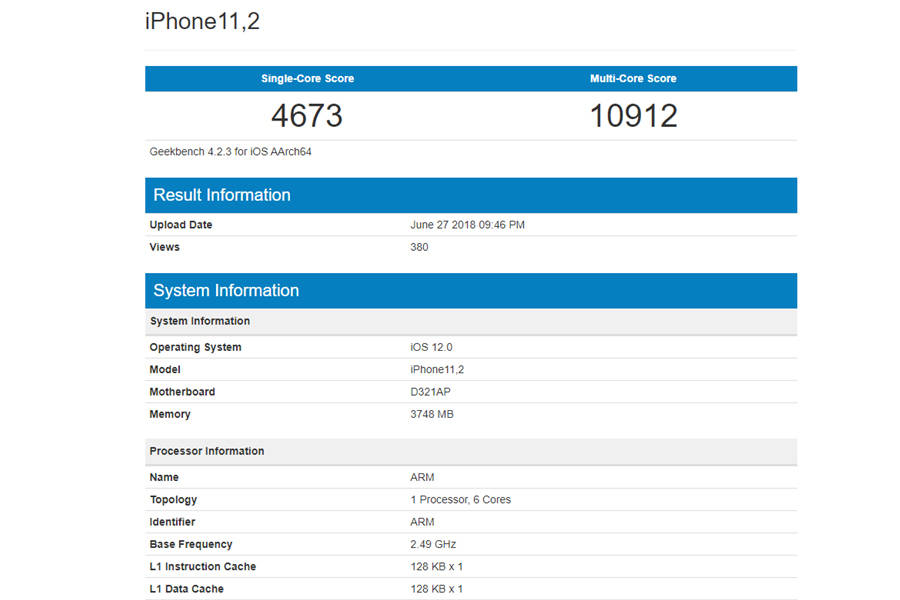Open the 1 Processor, 6 Cores link
The width and height of the screenshot is (900, 600).
pos(461,499)
